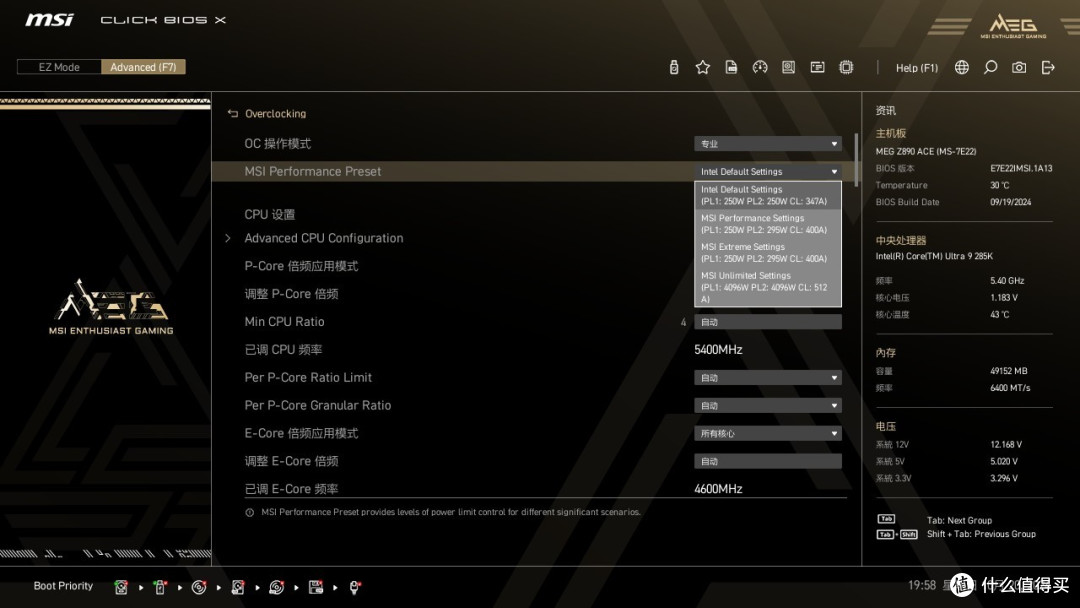
Task: Click the 19:58 clock in status bar
Action: click(922, 585)
